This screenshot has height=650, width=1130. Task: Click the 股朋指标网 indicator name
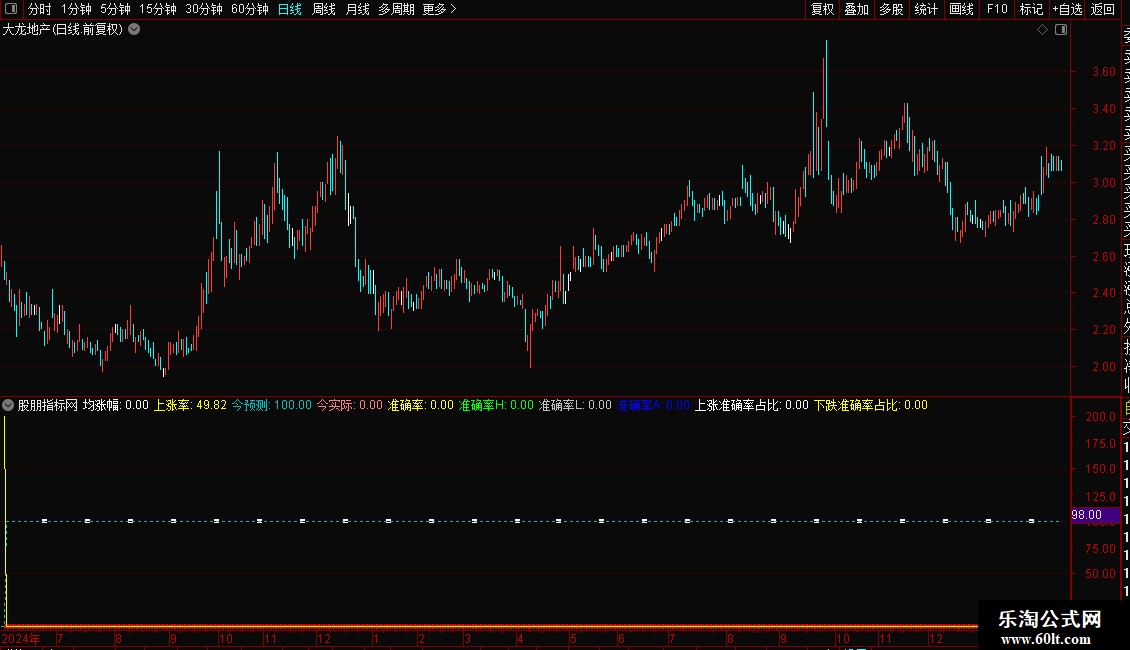(48, 405)
